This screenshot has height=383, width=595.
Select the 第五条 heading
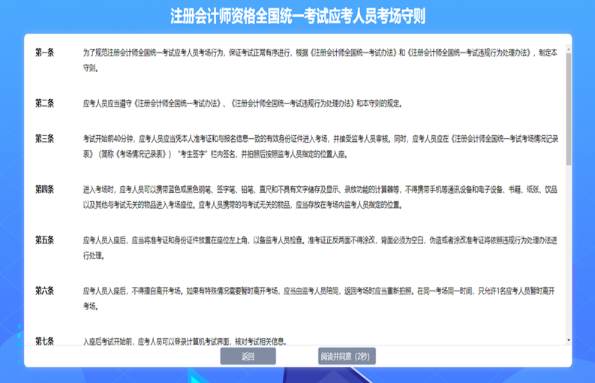tap(44, 240)
